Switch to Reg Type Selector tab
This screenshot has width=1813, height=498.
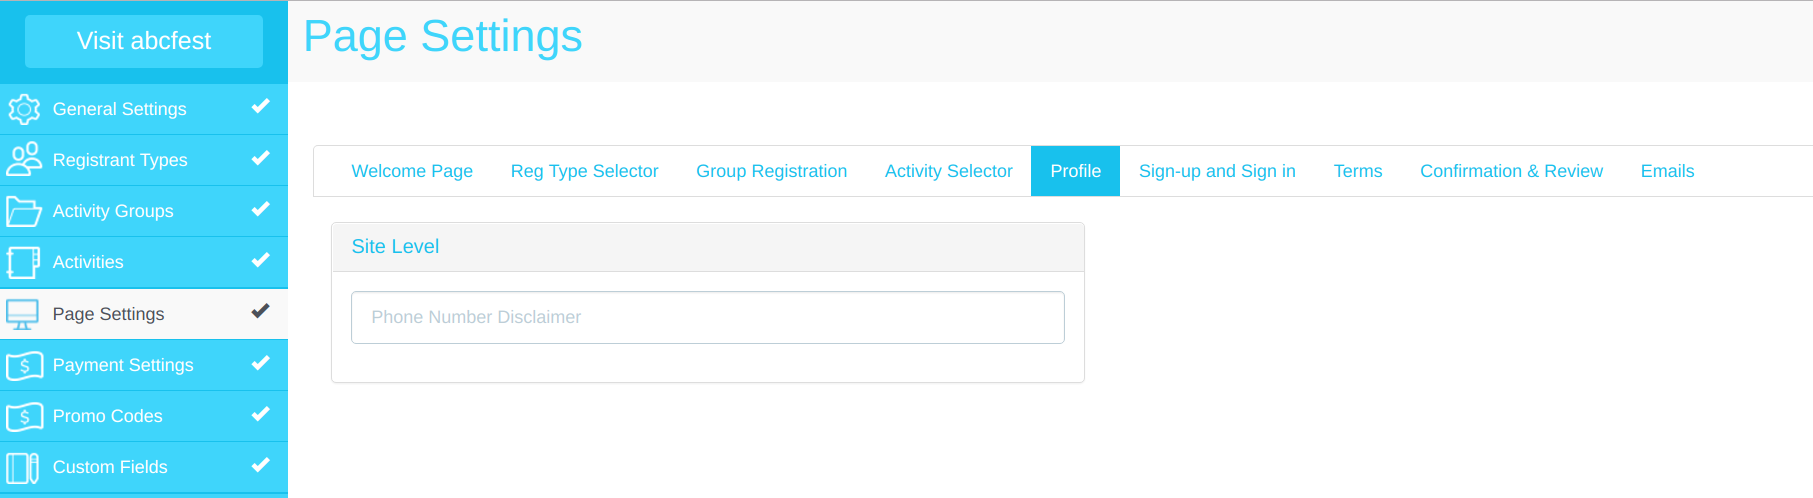tap(584, 171)
